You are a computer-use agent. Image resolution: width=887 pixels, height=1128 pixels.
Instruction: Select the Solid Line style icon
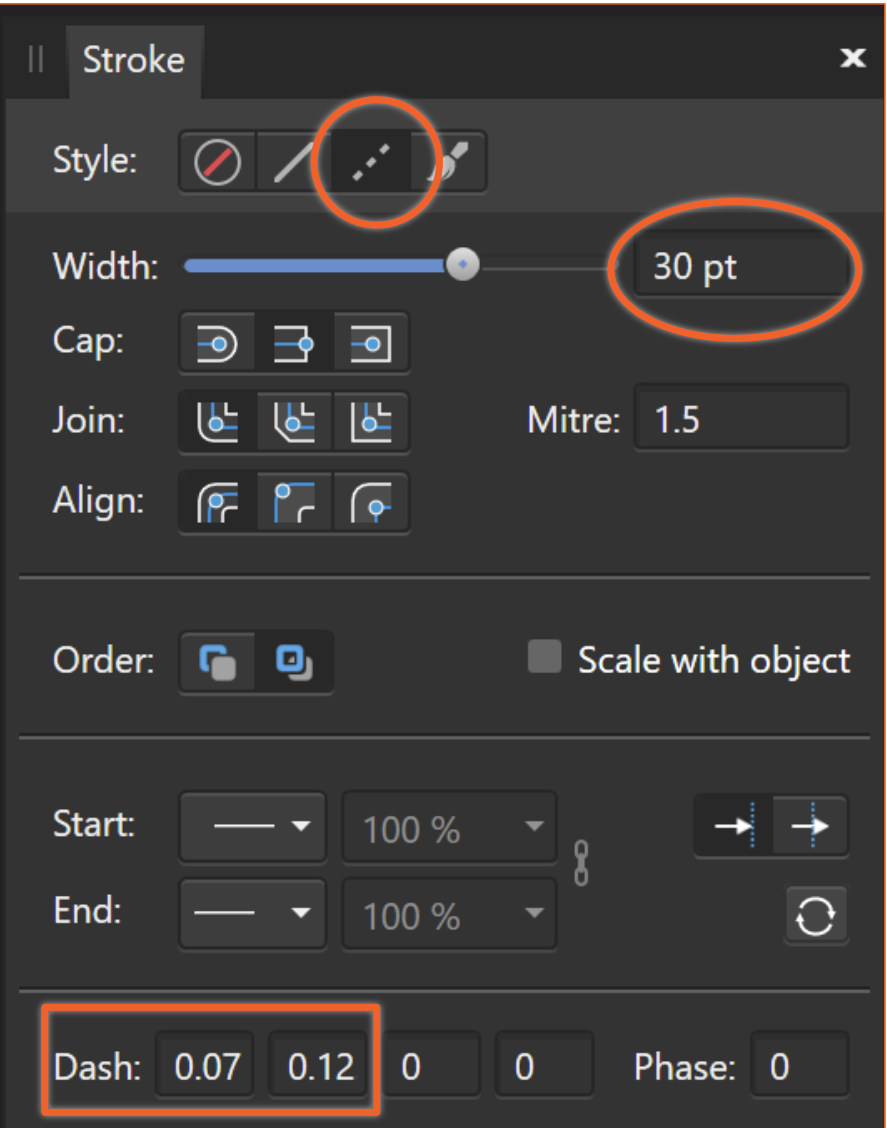294,162
